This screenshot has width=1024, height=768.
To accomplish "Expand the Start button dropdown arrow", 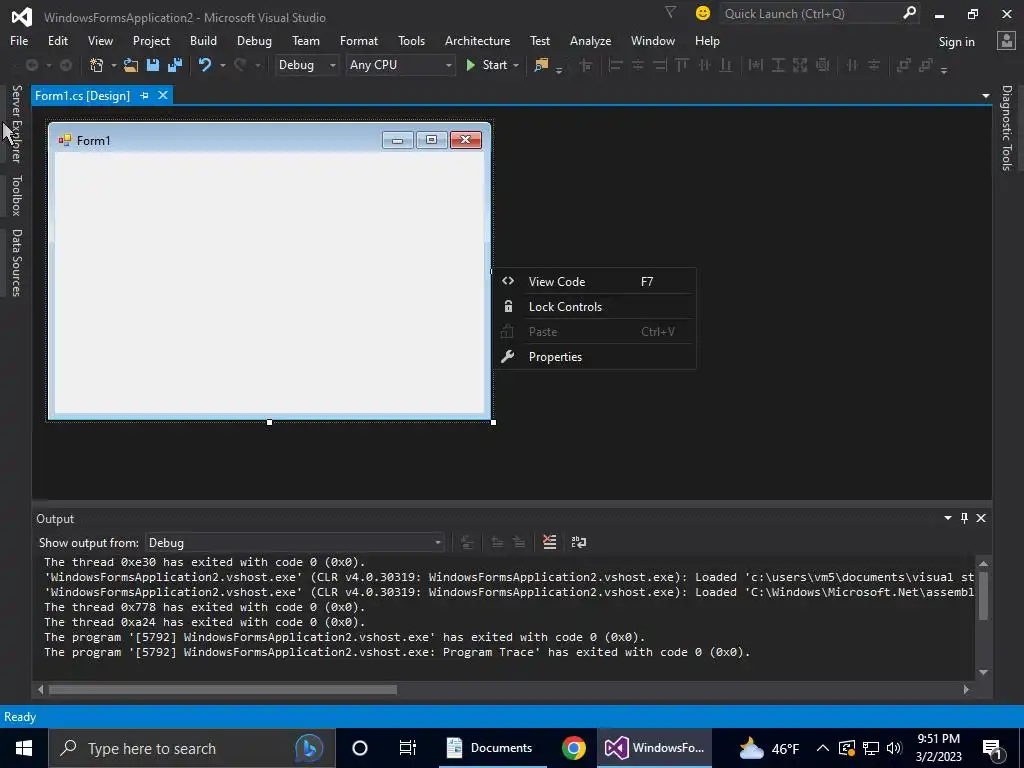I will pos(516,65).
